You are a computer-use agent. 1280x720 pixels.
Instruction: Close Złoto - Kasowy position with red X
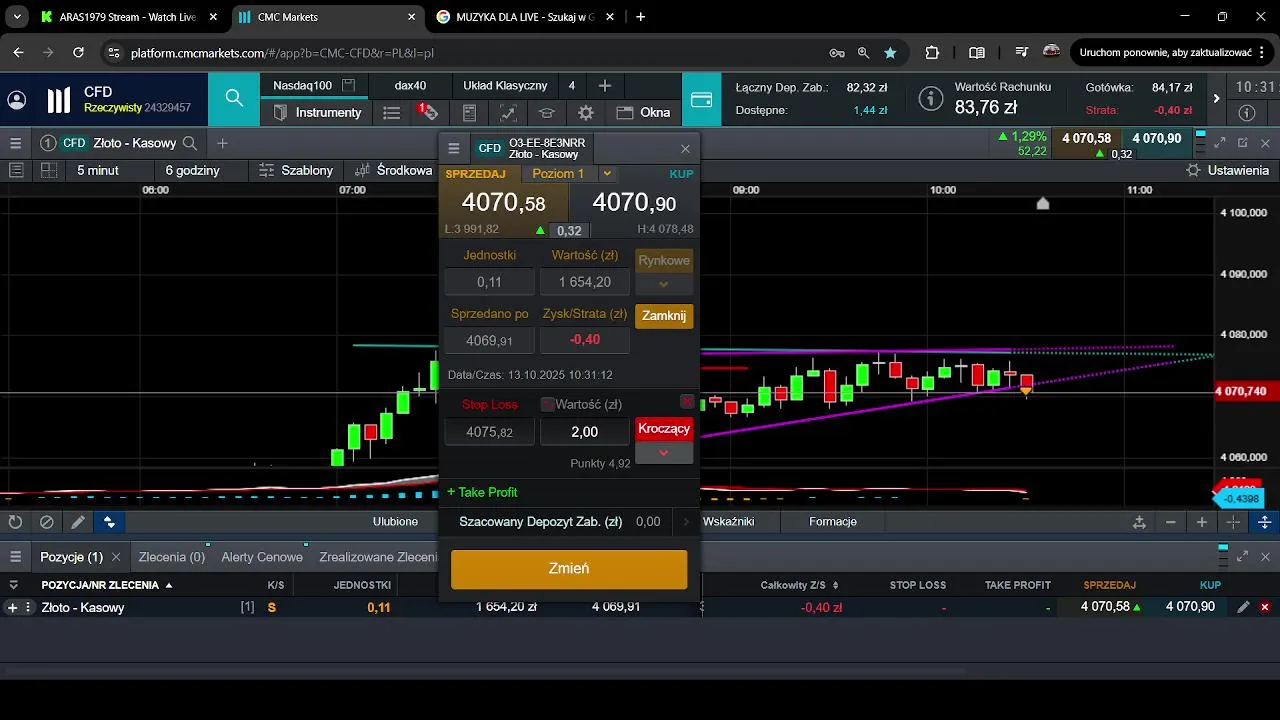click(x=1265, y=607)
